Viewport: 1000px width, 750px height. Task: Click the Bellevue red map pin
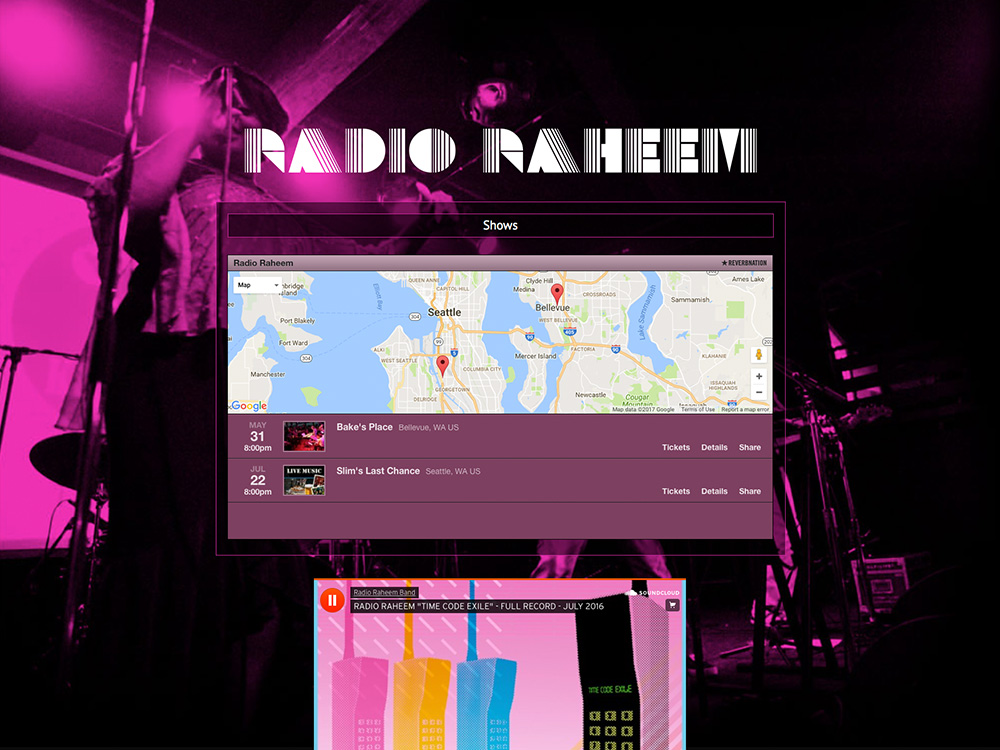[x=557, y=293]
